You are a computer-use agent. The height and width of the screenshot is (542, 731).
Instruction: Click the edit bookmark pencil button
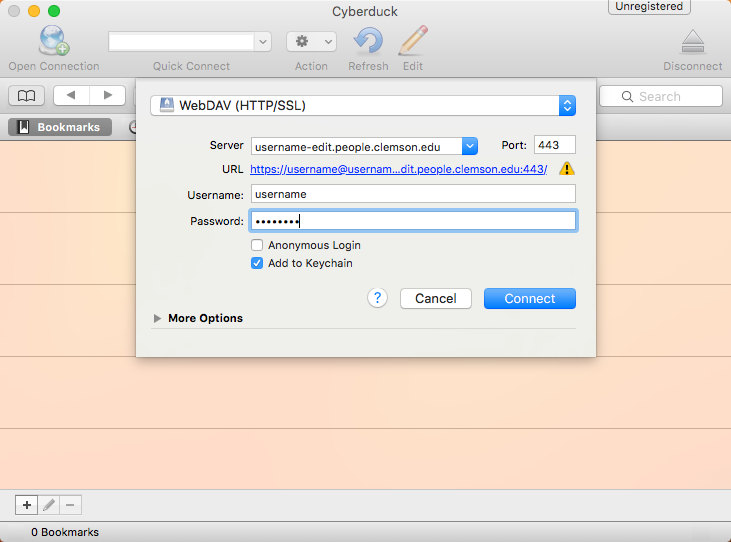click(48, 505)
